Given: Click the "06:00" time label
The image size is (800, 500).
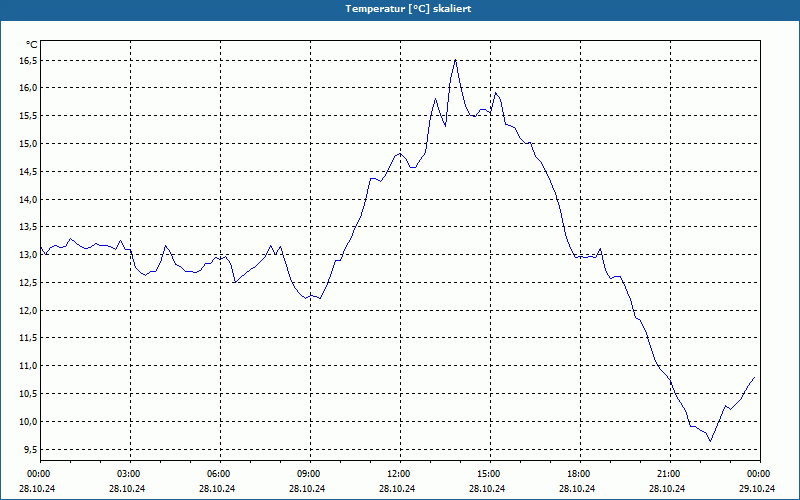Looking at the screenshot, I should [220, 474].
